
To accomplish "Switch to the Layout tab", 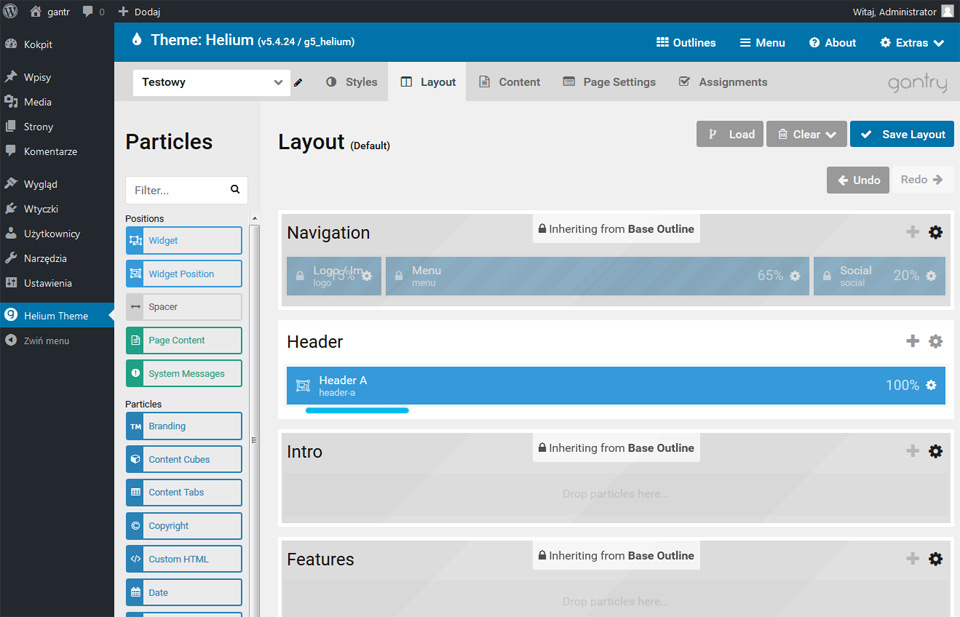I will click(427, 82).
